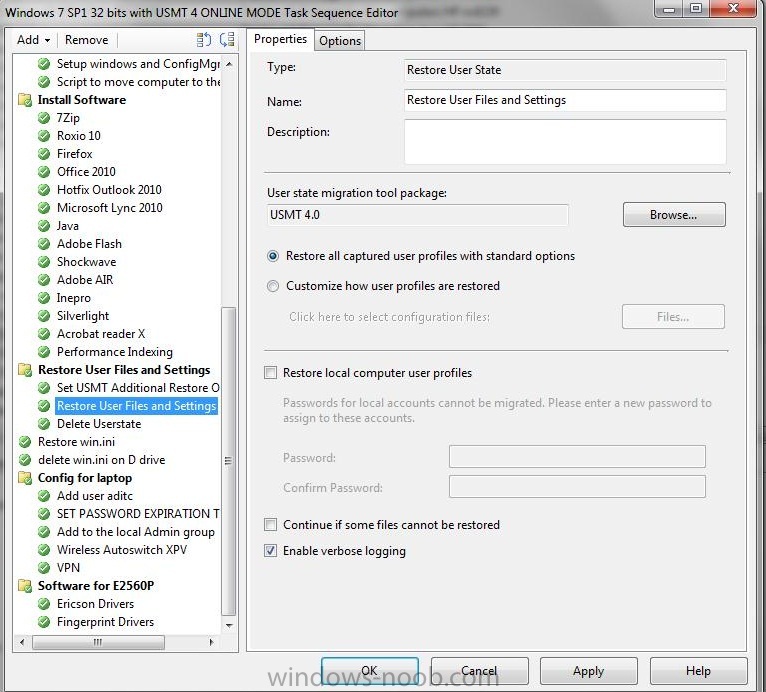Select Fingerprint Drivers step

click(105, 622)
